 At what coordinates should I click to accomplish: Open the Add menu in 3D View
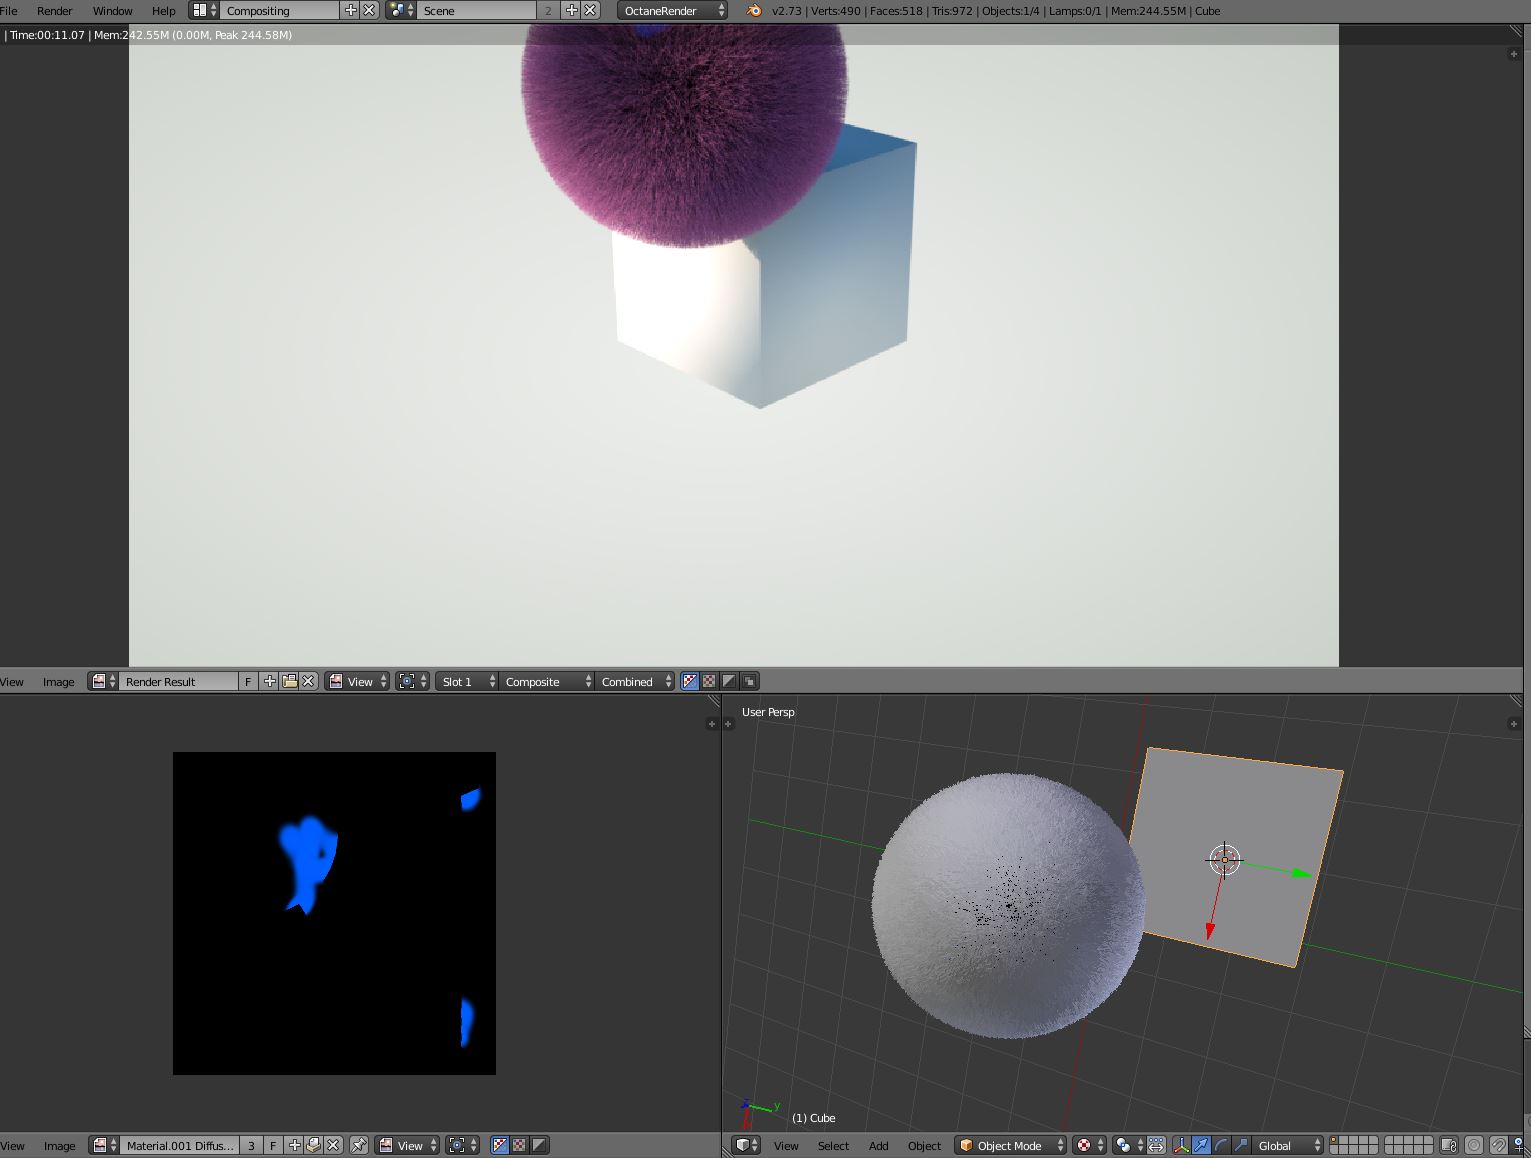878,1146
